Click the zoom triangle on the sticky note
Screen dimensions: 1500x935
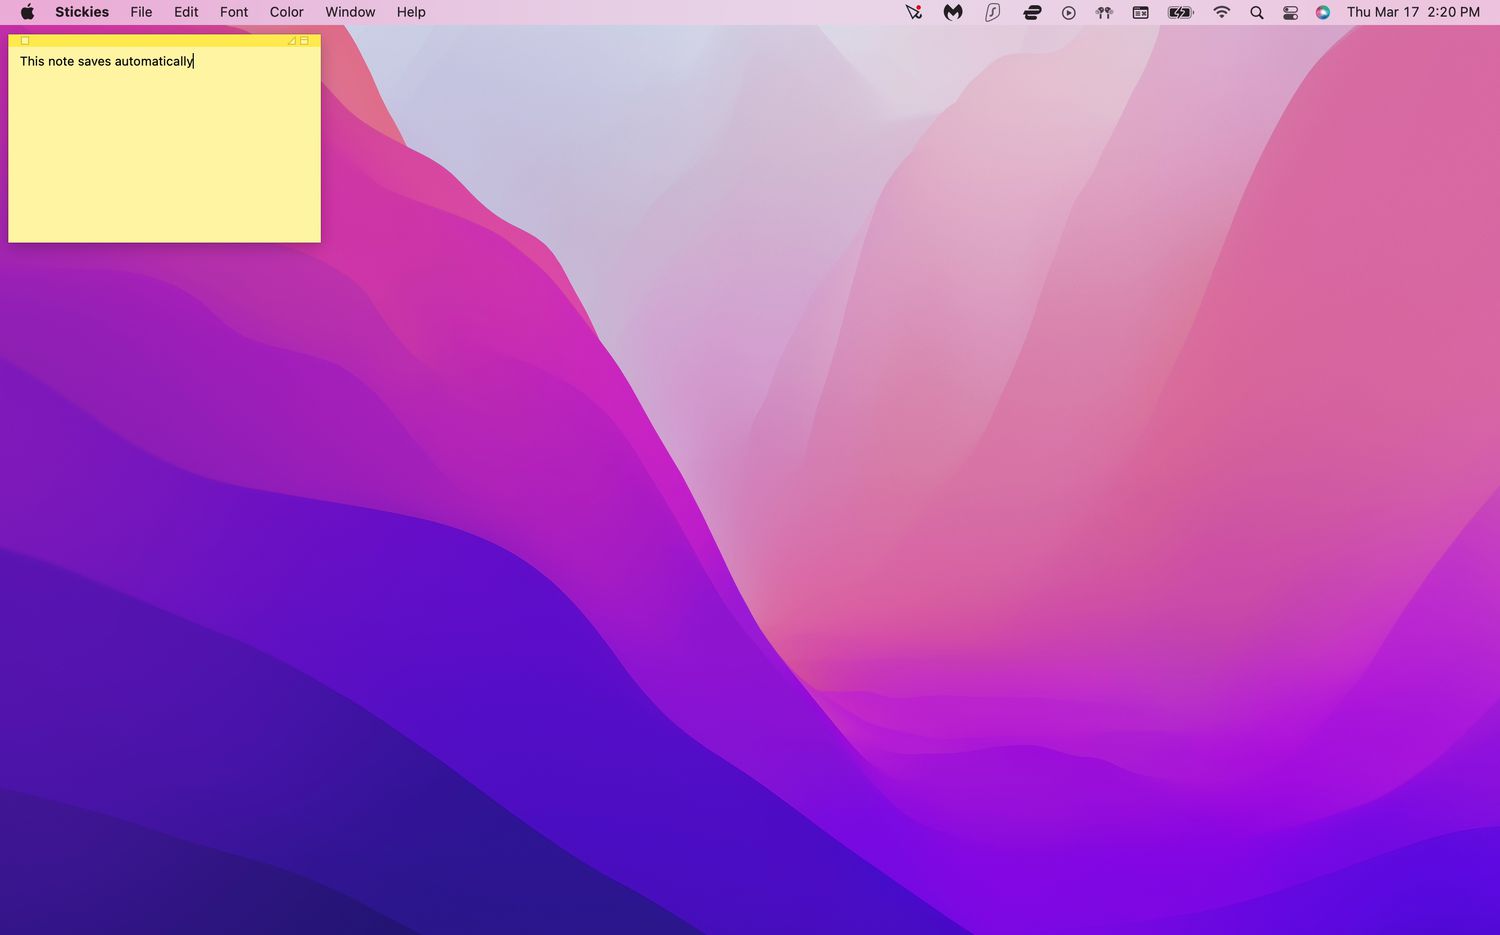pos(292,41)
